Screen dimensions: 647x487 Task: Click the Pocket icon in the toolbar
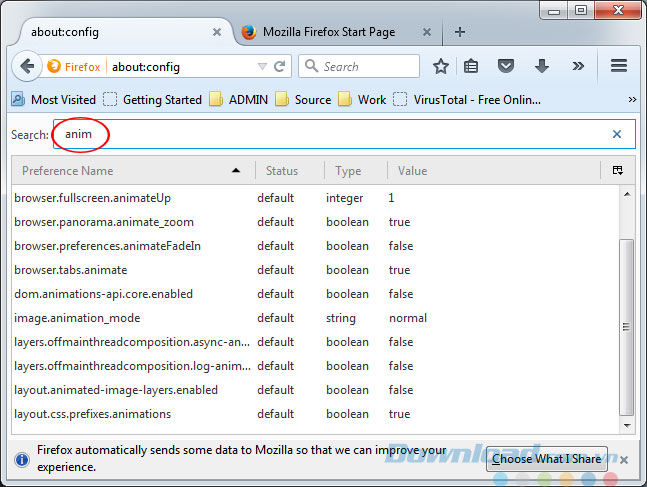pos(507,67)
